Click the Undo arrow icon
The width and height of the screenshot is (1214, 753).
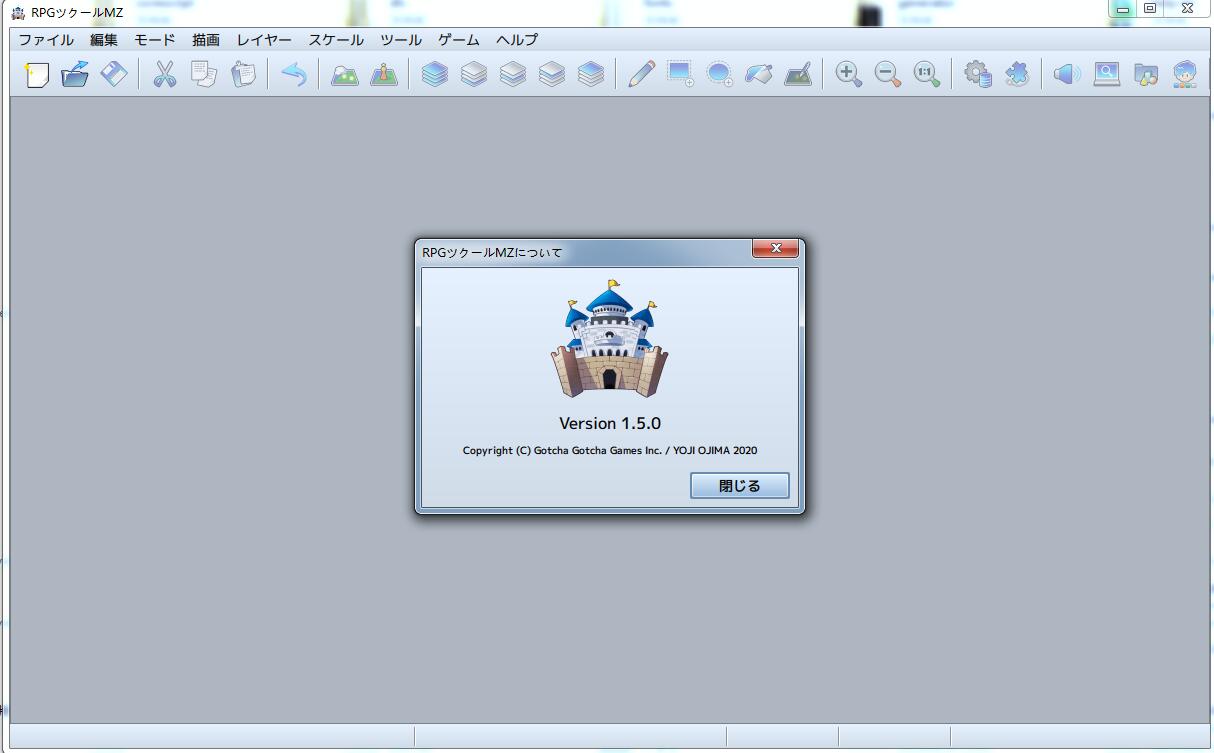pyautogui.click(x=294, y=74)
